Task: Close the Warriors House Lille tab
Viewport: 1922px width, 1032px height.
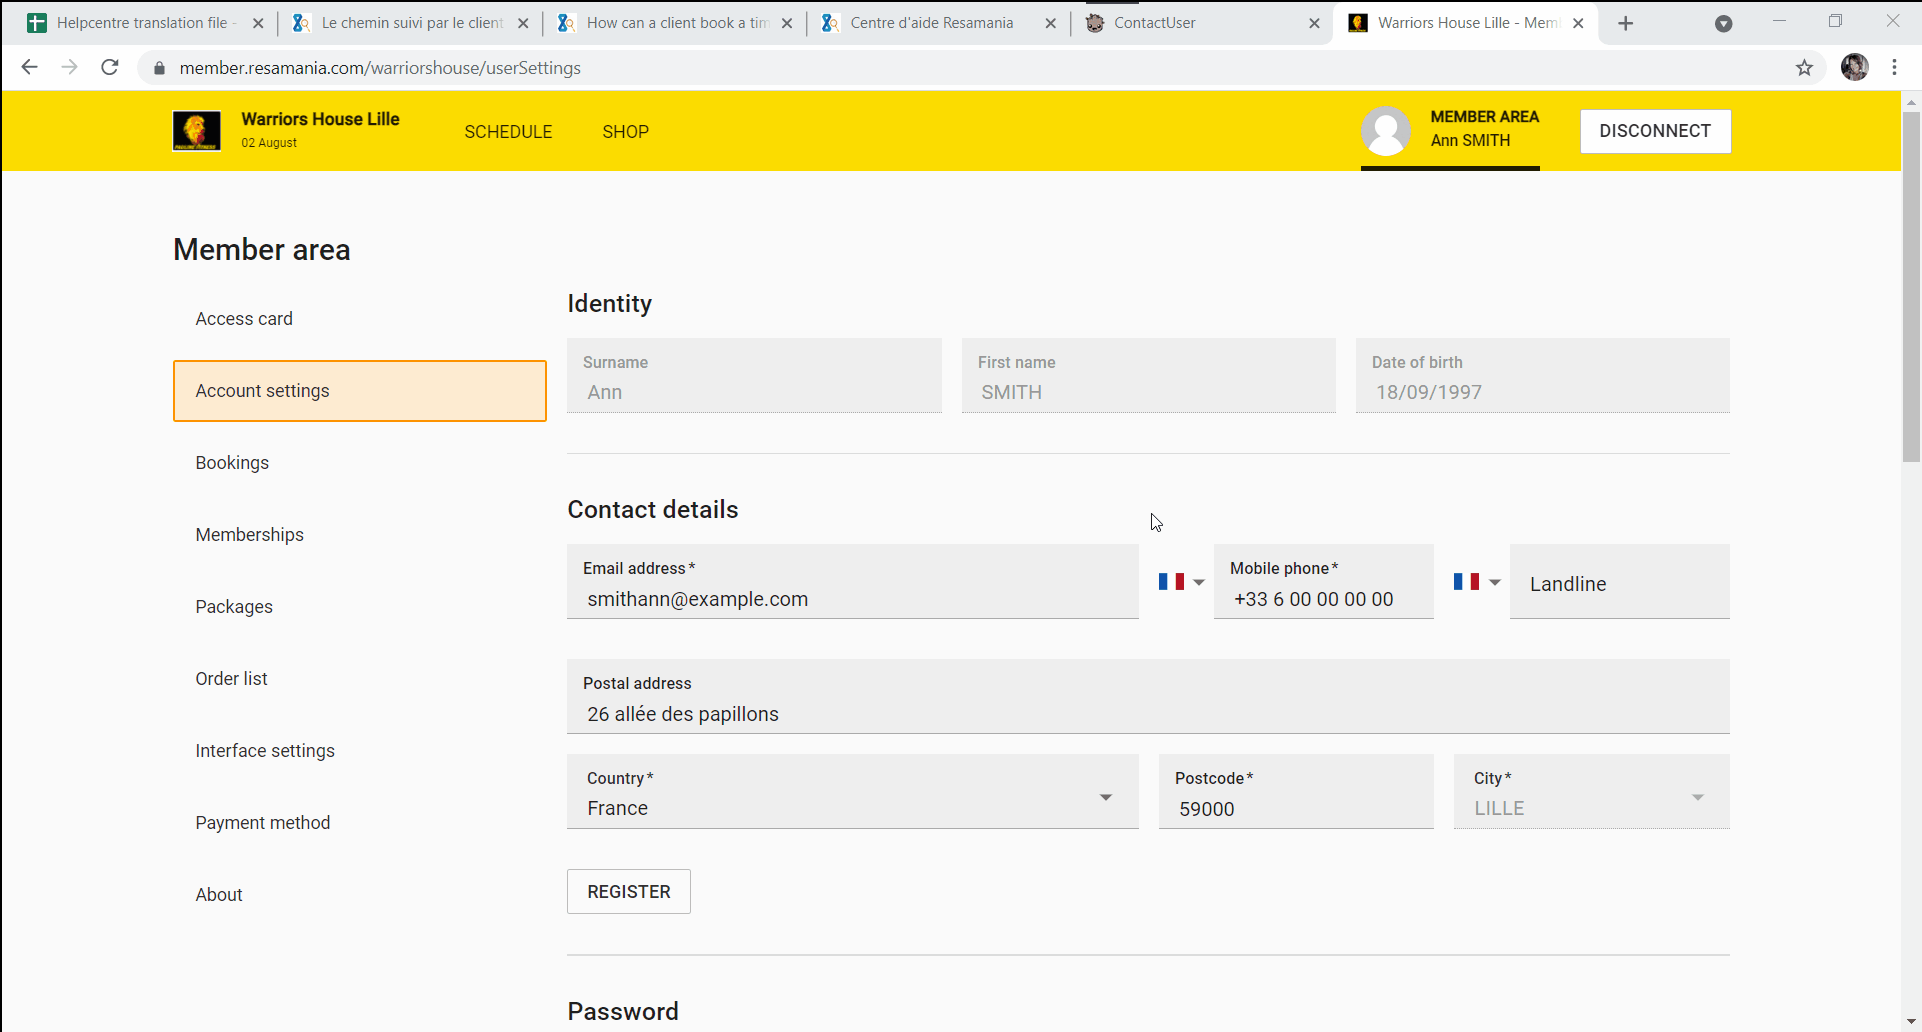Action: click(x=1578, y=23)
